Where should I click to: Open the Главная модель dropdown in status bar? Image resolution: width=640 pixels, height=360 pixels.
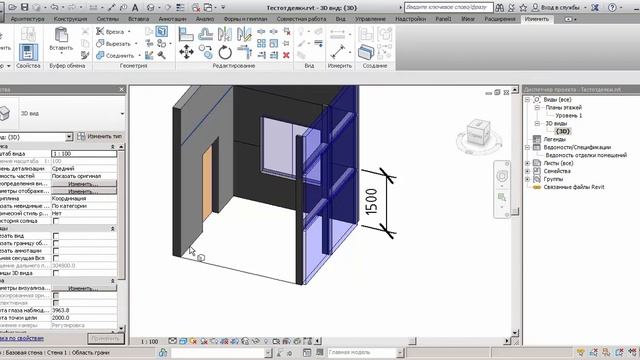(x=400, y=352)
